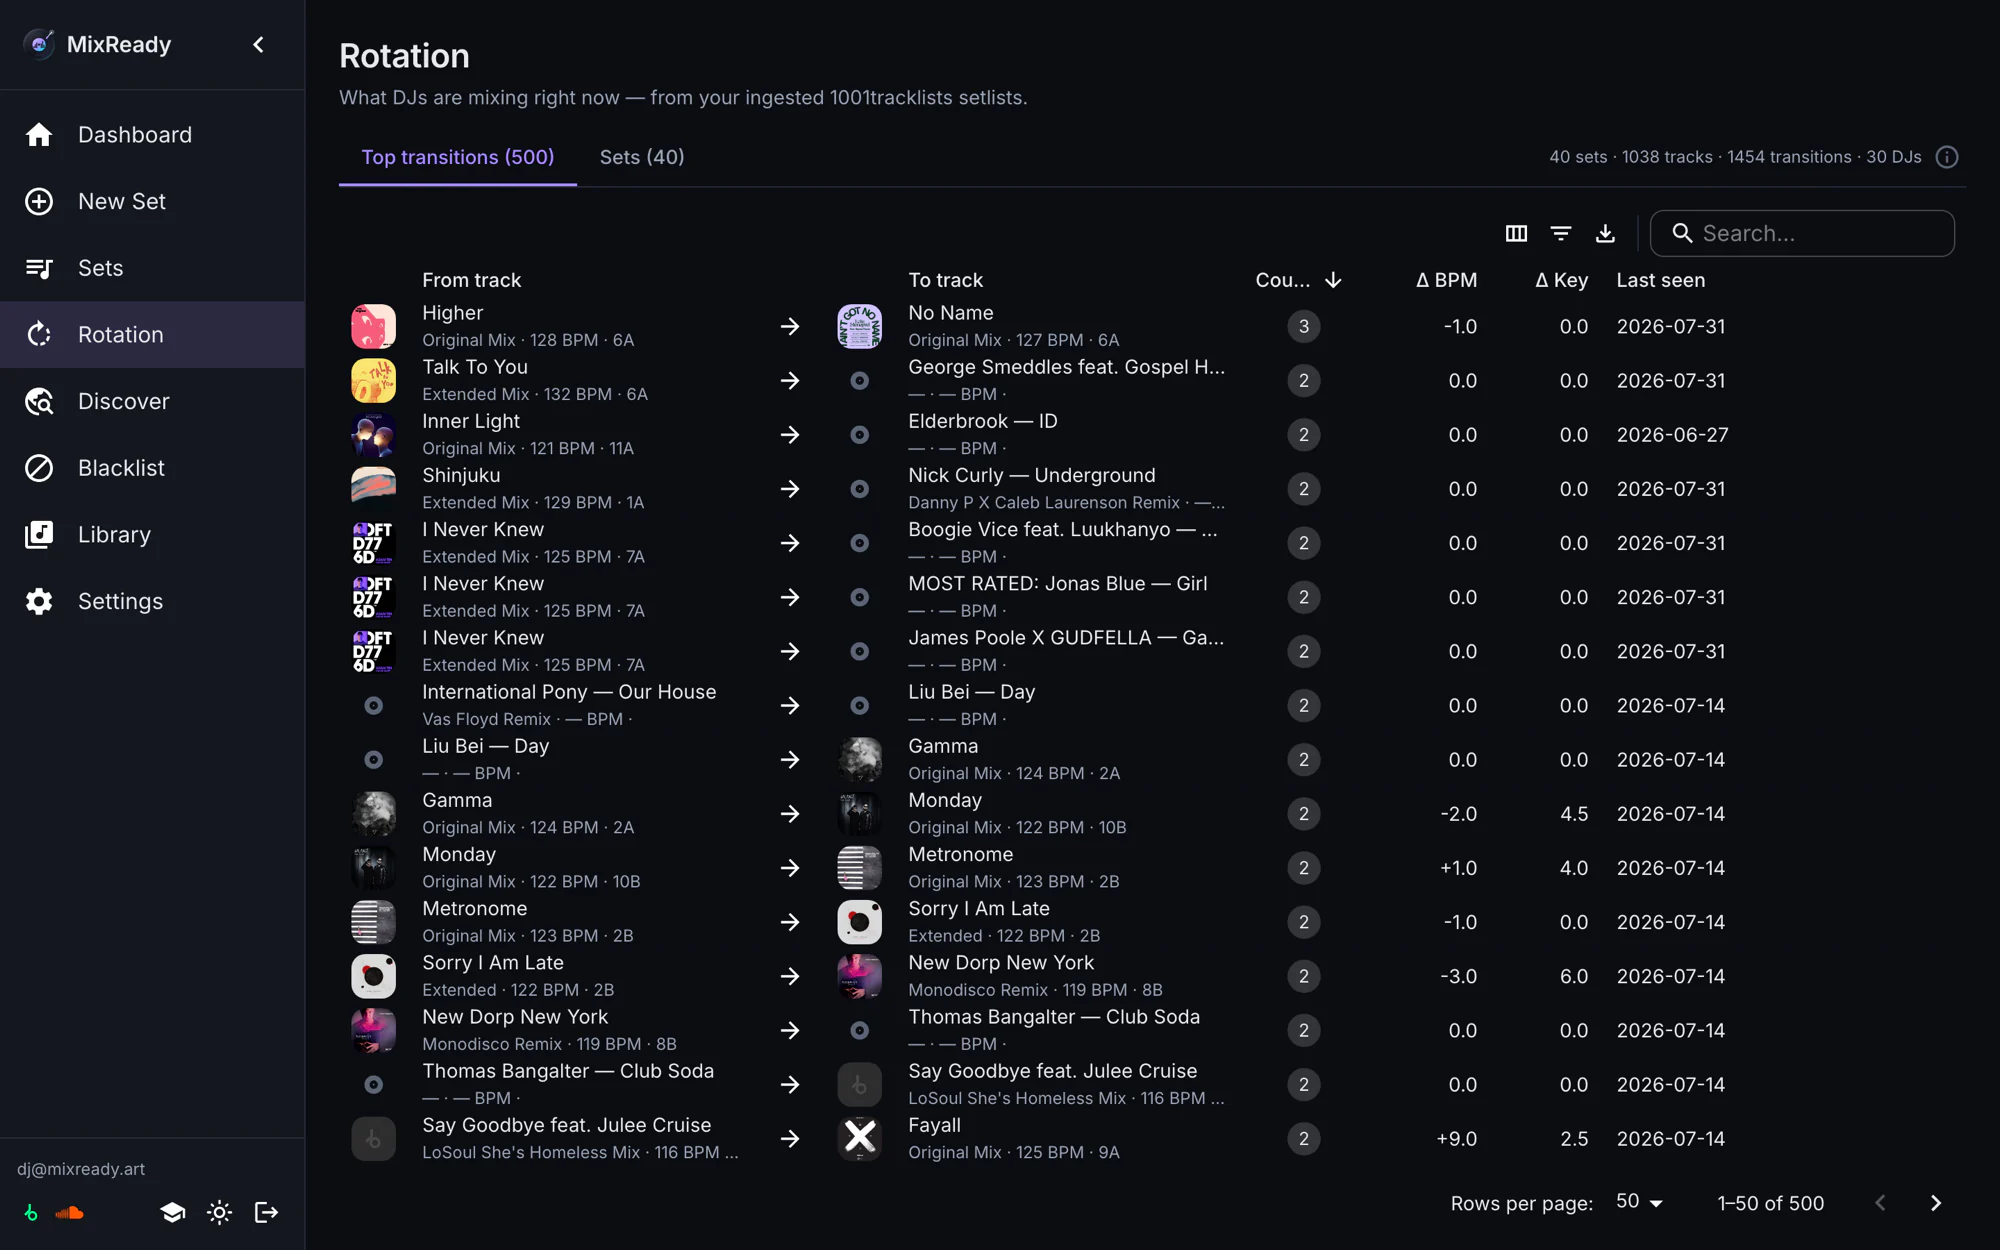Screen dimensions: 2000x1250
Task: Click 'Say Goodbye feat. Julee Cruise' from-track title
Action: click(566, 1125)
